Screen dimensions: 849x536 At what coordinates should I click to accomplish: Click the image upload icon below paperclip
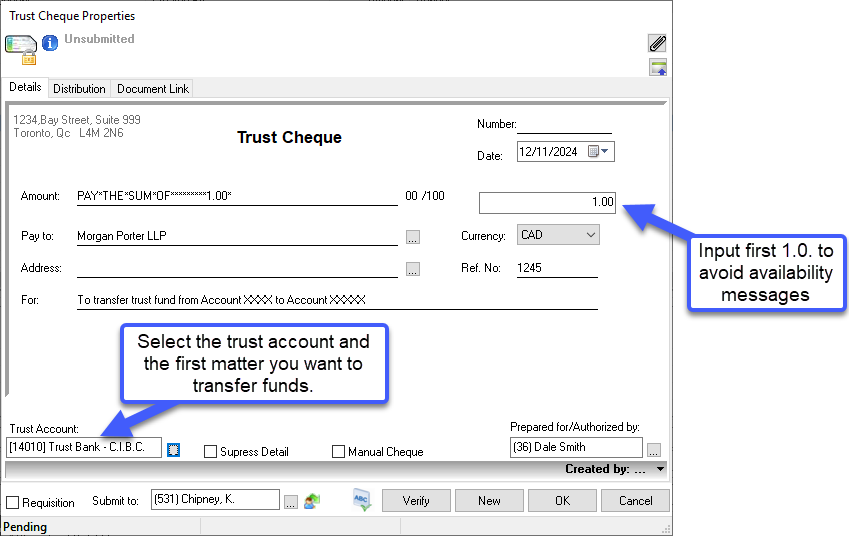(658, 68)
